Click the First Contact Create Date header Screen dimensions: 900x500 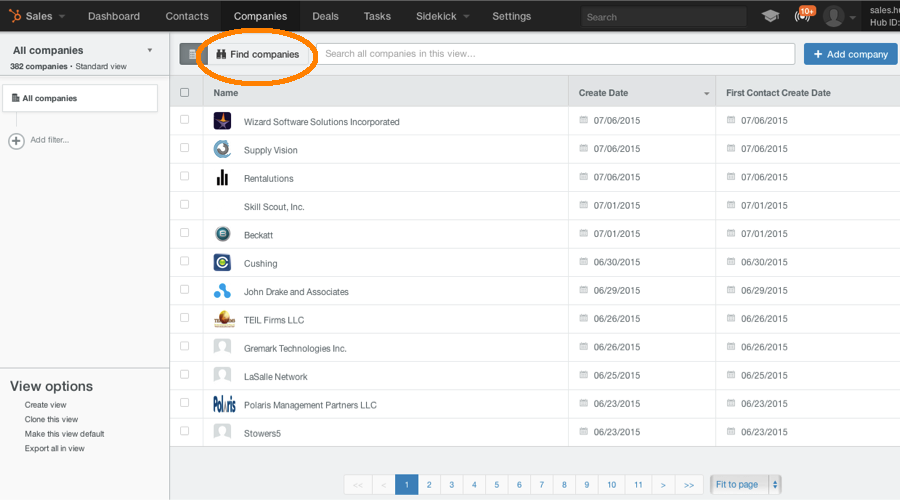tap(778, 93)
